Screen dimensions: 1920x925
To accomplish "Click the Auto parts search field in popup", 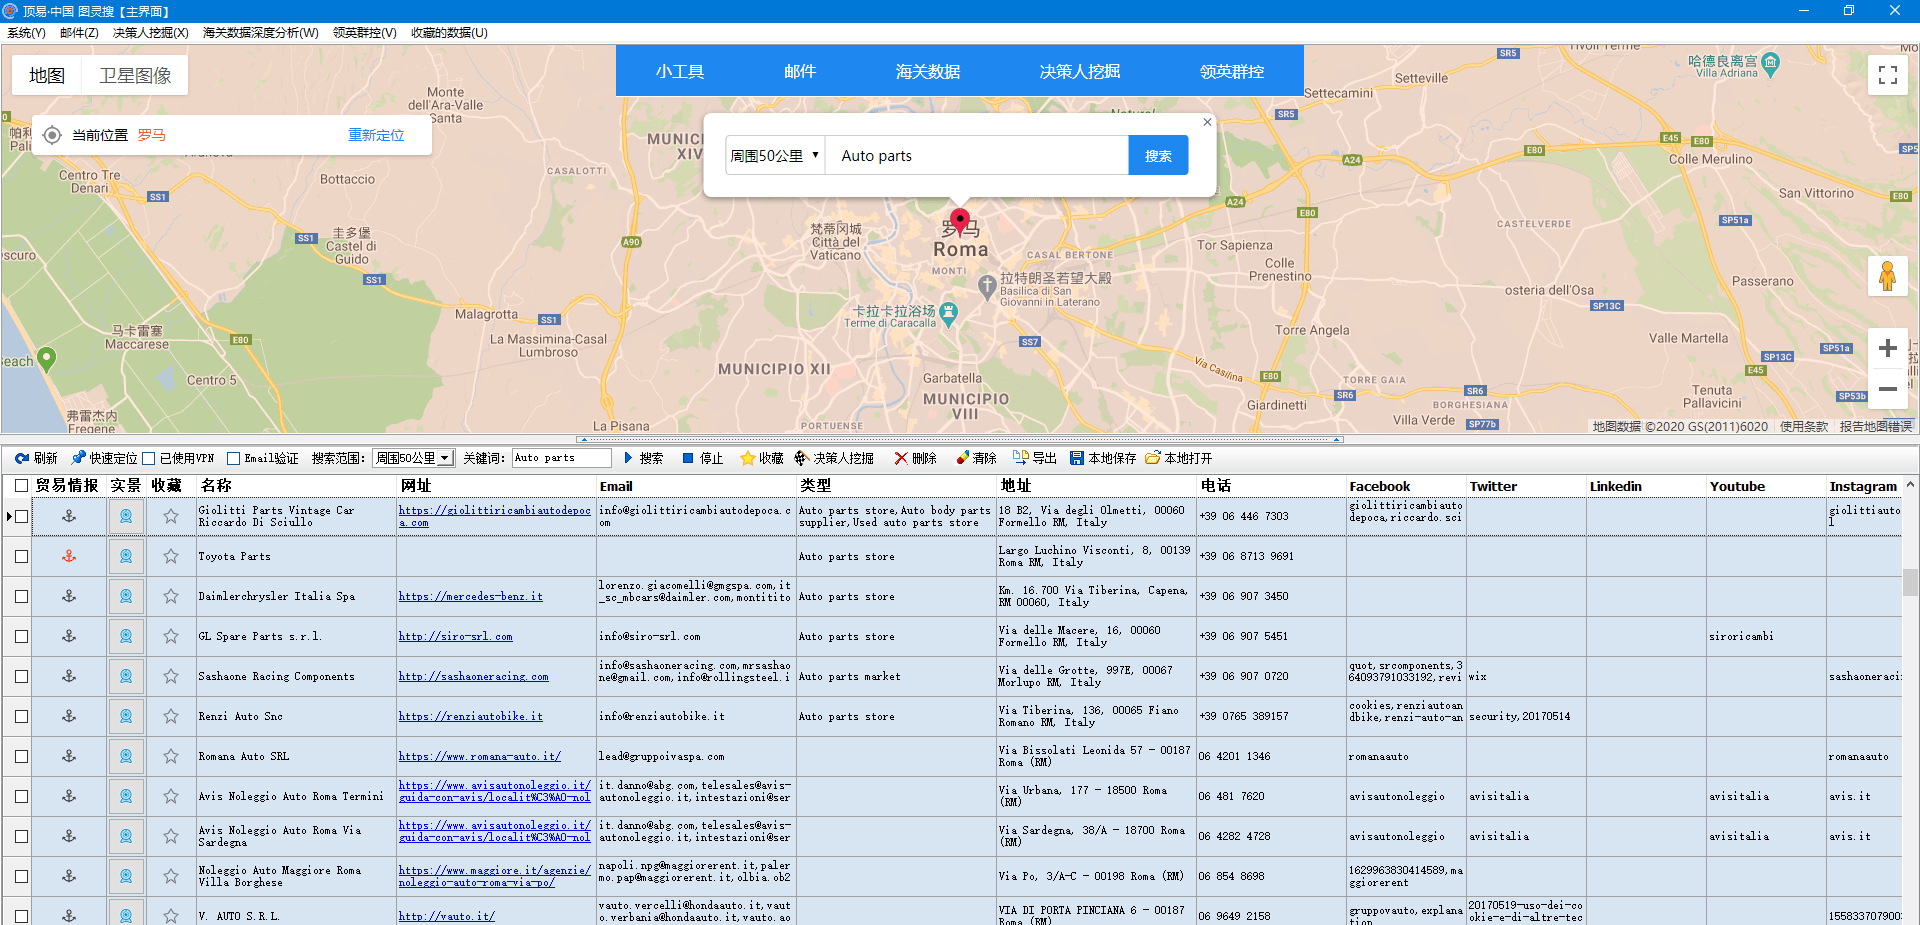I will (977, 155).
